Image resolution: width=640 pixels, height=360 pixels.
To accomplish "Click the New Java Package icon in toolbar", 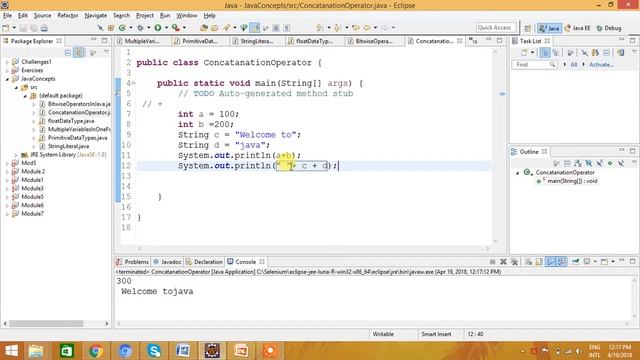I will tap(111, 28).
